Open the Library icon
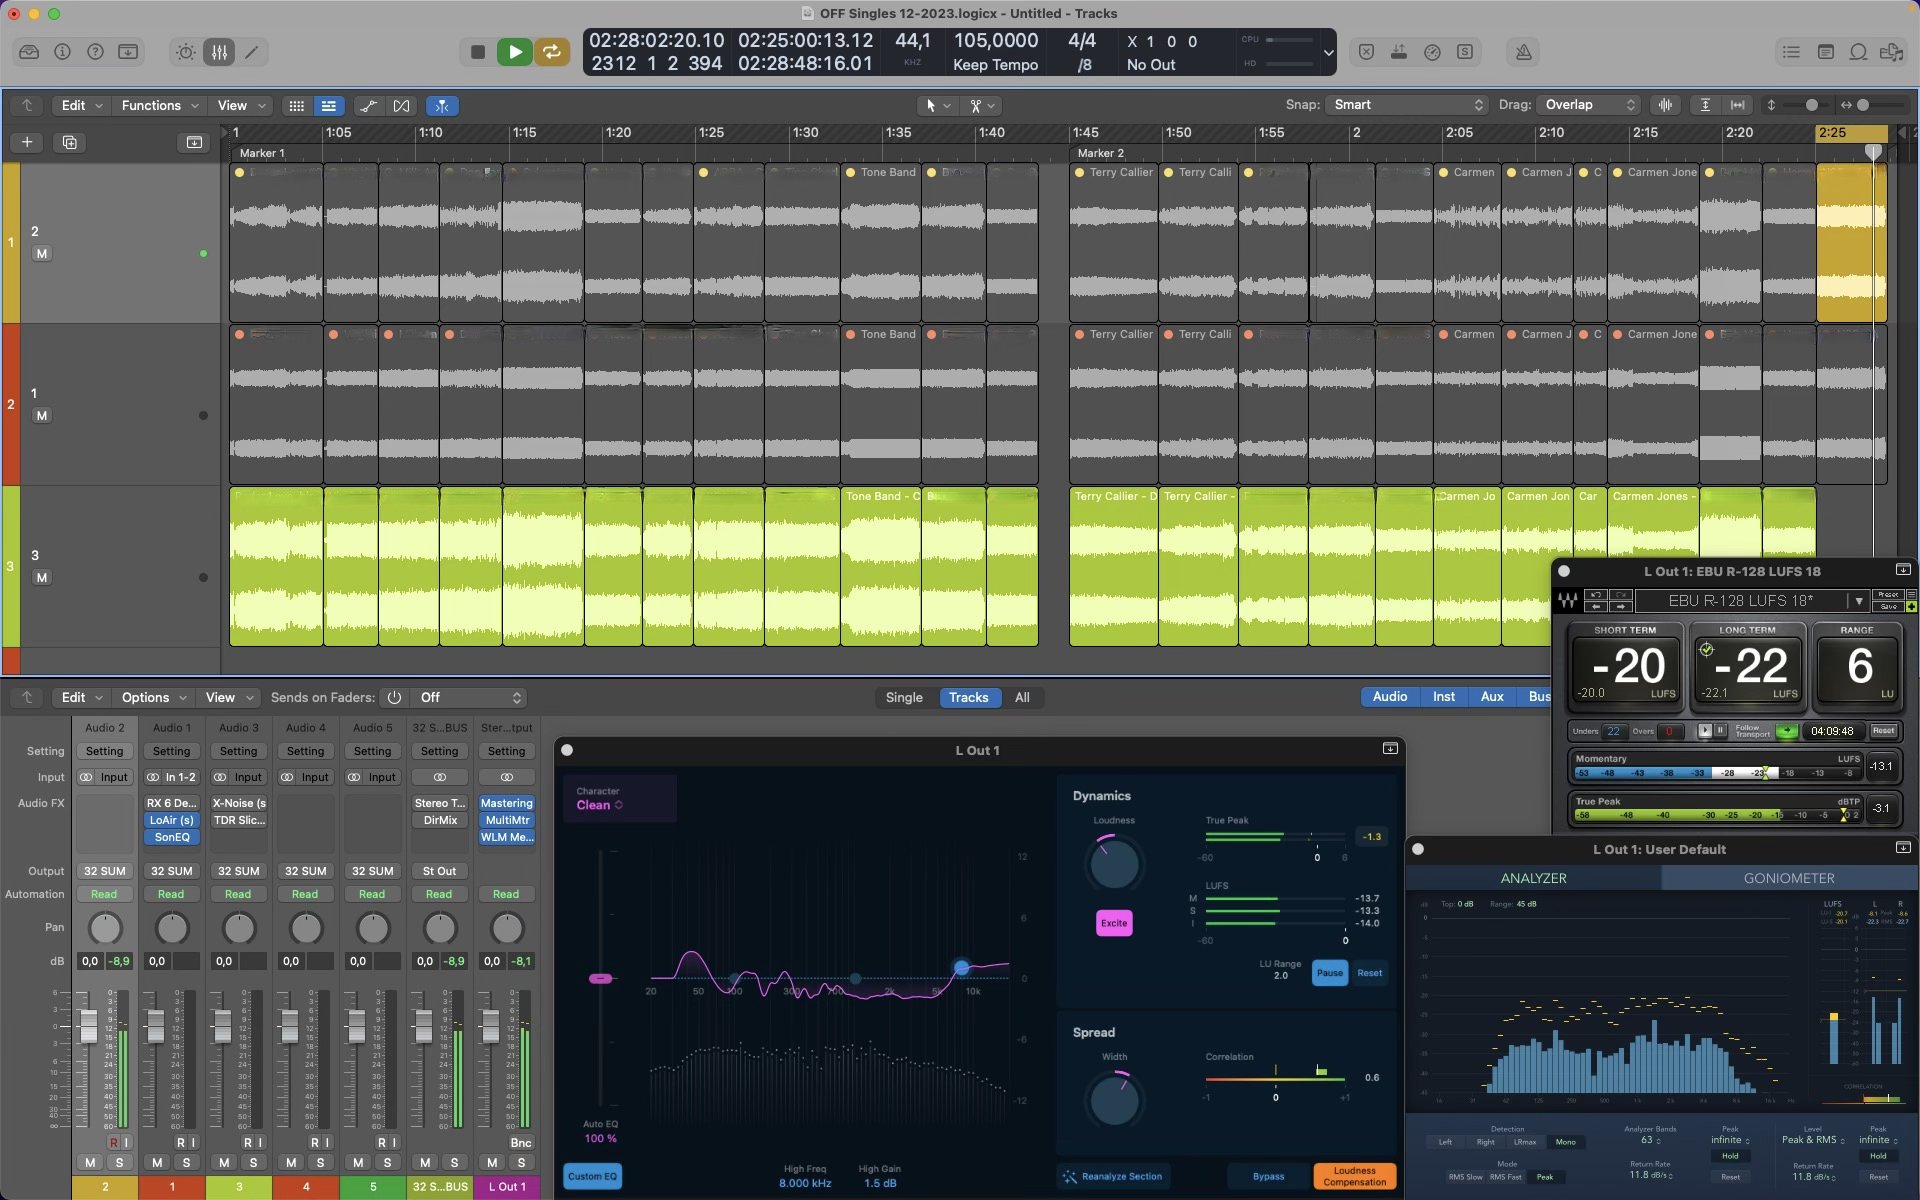 [29, 52]
